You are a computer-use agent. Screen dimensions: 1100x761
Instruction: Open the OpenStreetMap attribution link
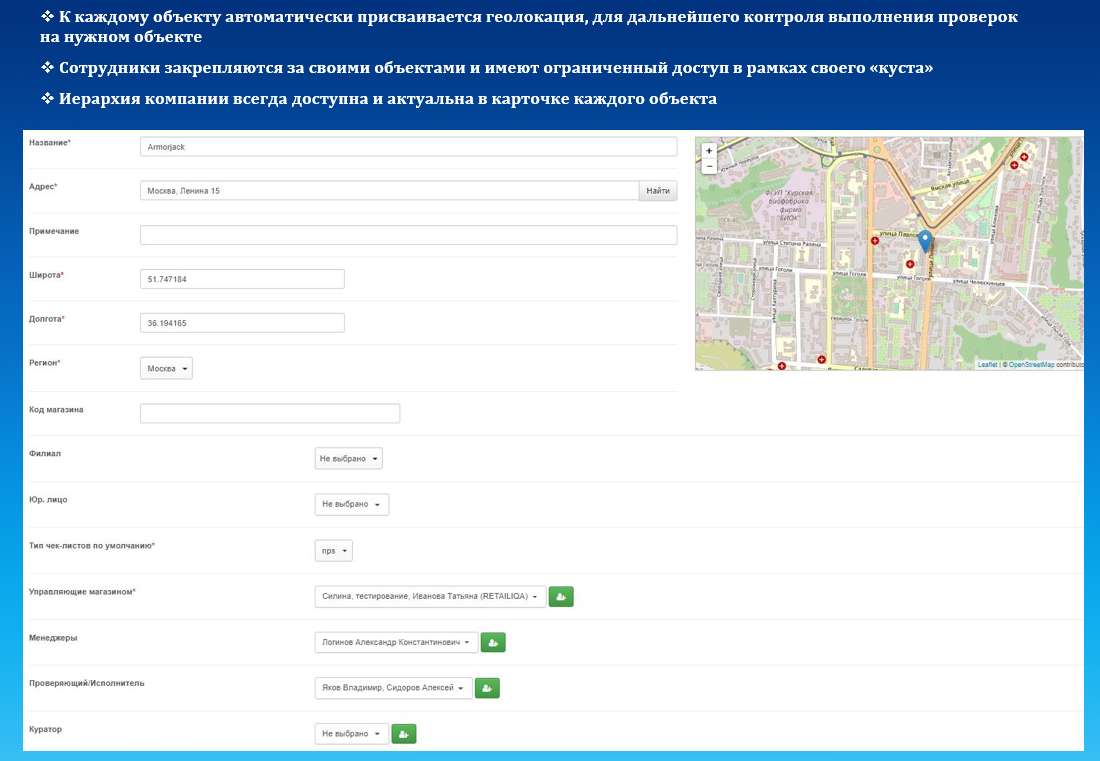(x=1030, y=365)
